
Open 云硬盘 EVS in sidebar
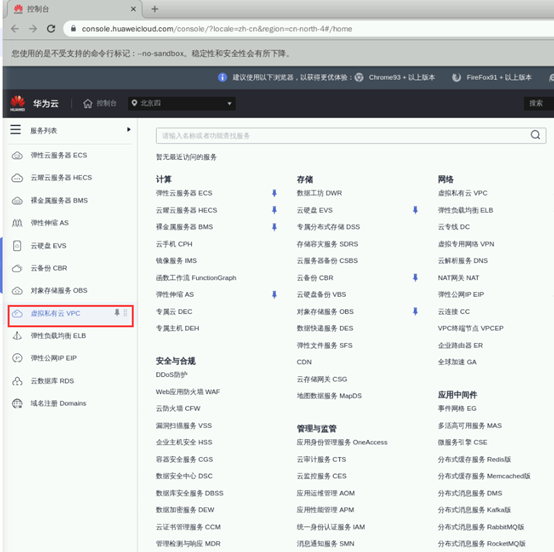pyautogui.click(x=48, y=246)
